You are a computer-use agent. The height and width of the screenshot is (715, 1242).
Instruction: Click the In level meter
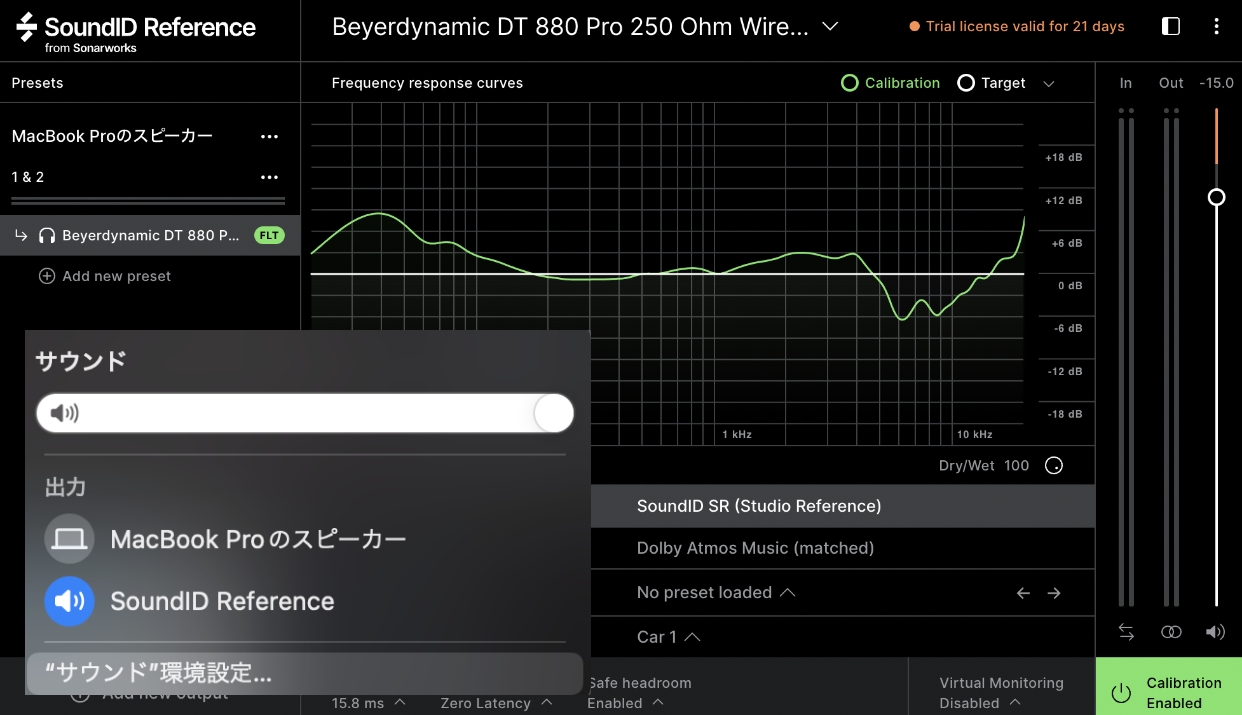click(x=1126, y=357)
